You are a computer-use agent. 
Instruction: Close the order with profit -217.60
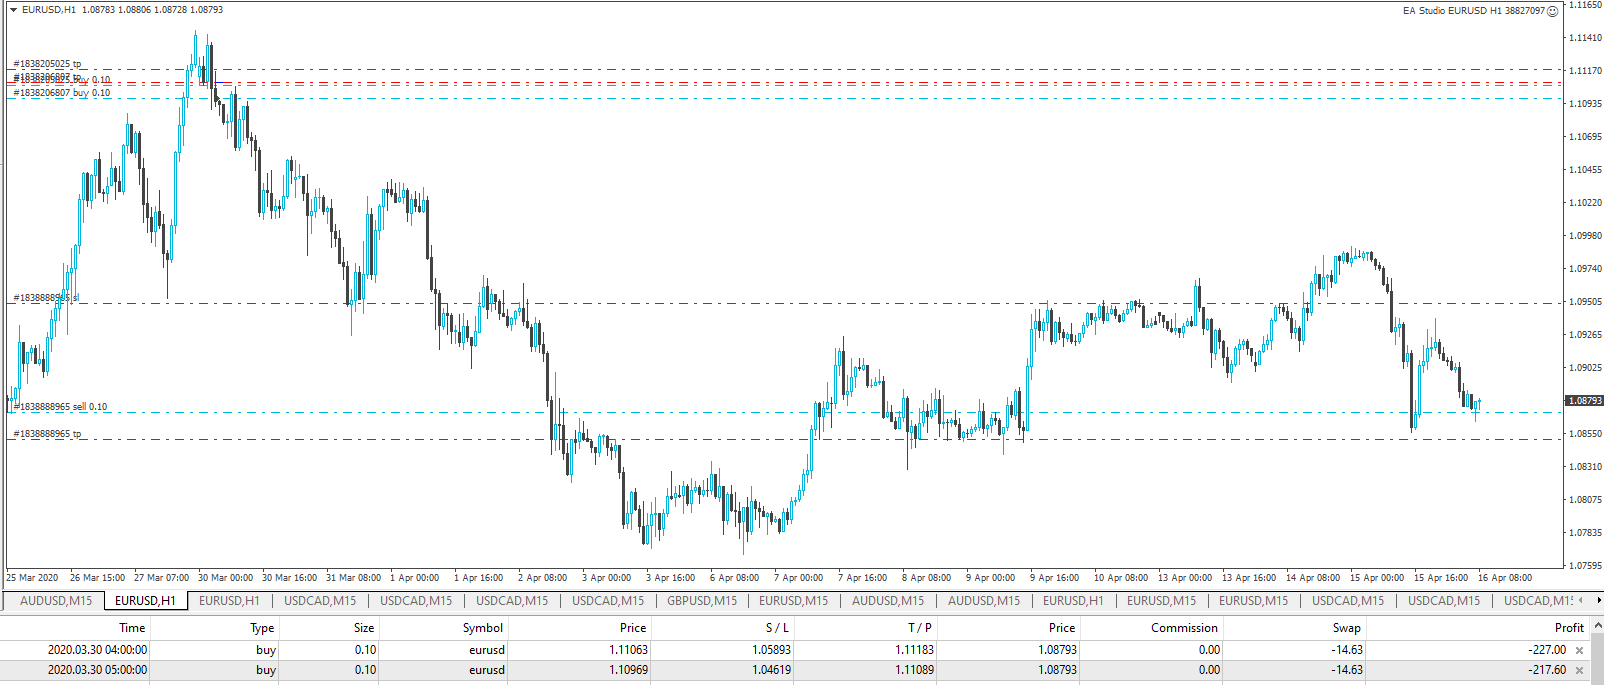1580,670
